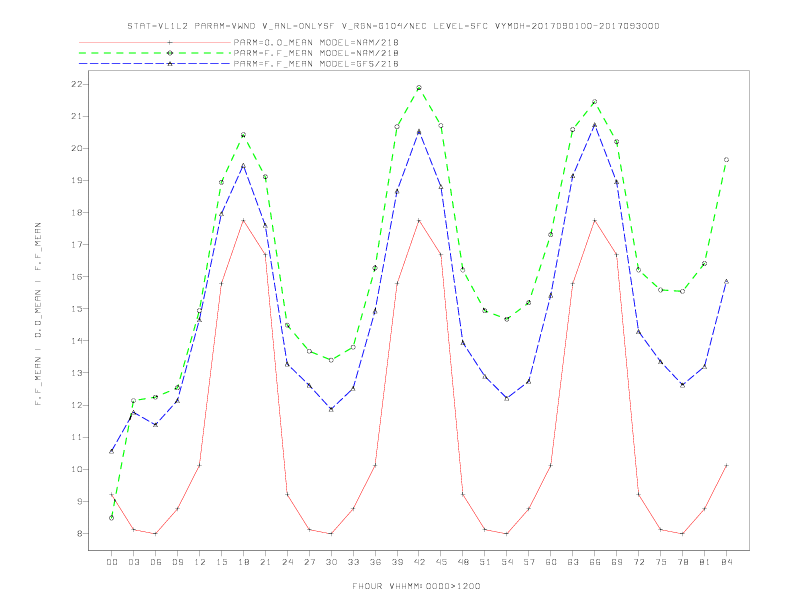Click the y-axis tick label 18
This screenshot has height=612, width=792.
[x=76, y=213]
